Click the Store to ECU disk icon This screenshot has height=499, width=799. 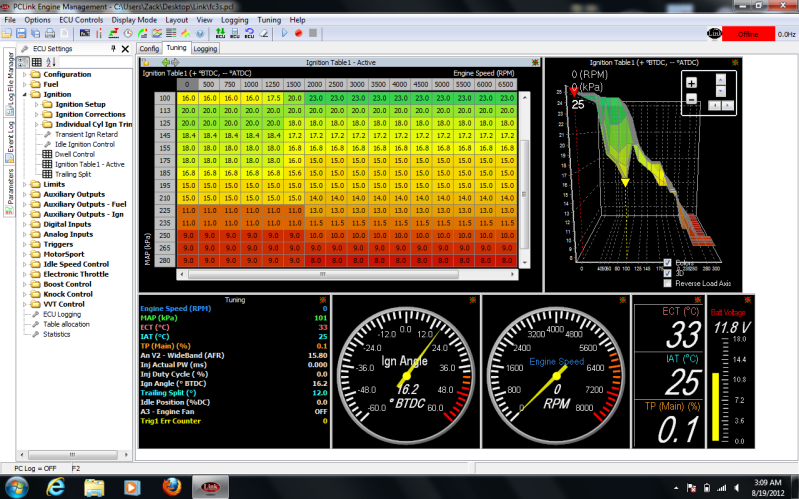click(235, 34)
